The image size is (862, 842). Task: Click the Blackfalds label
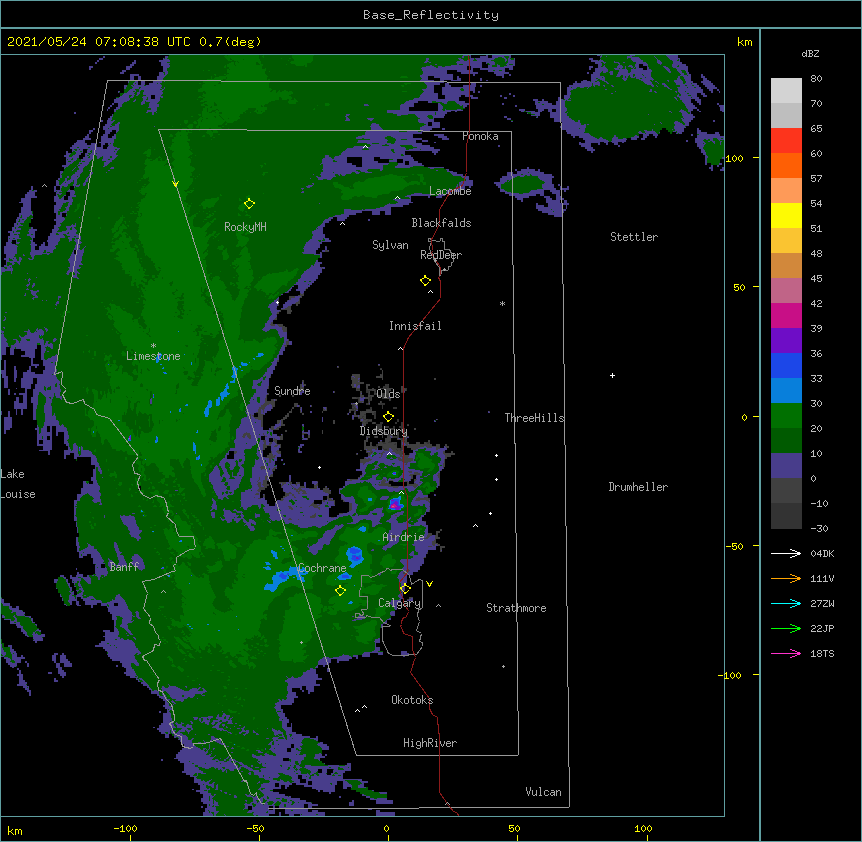[x=441, y=223]
